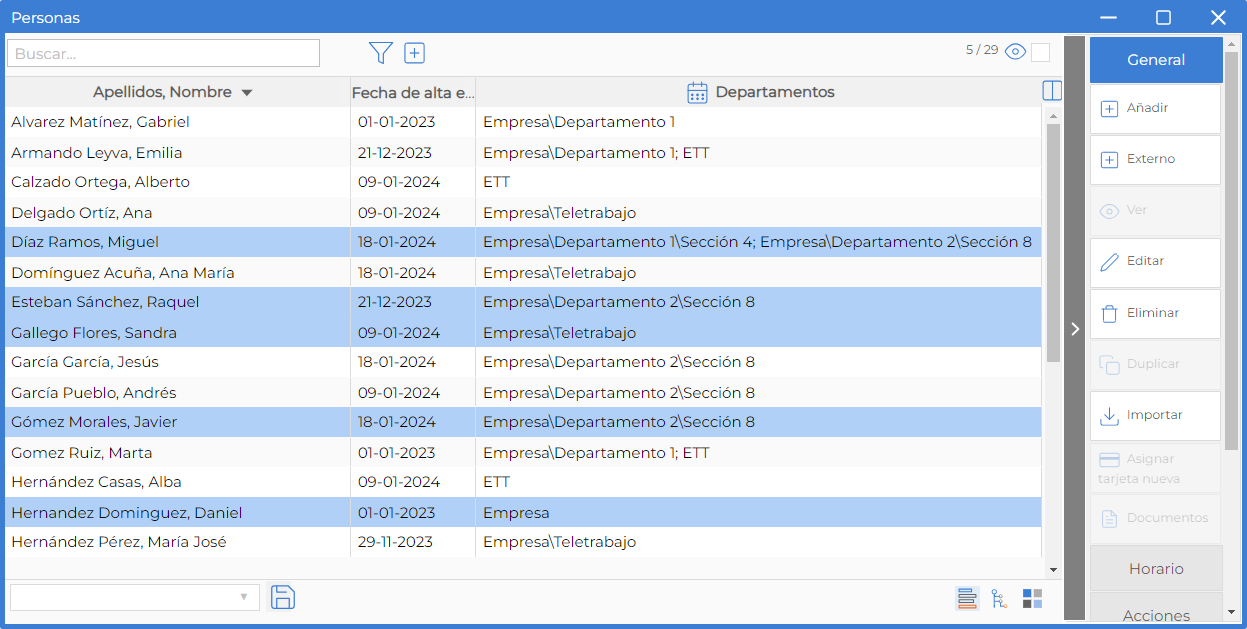Image resolution: width=1247 pixels, height=629 pixels.
Task: Select row Díaz Ramos, Miguel
Action: click(523, 242)
